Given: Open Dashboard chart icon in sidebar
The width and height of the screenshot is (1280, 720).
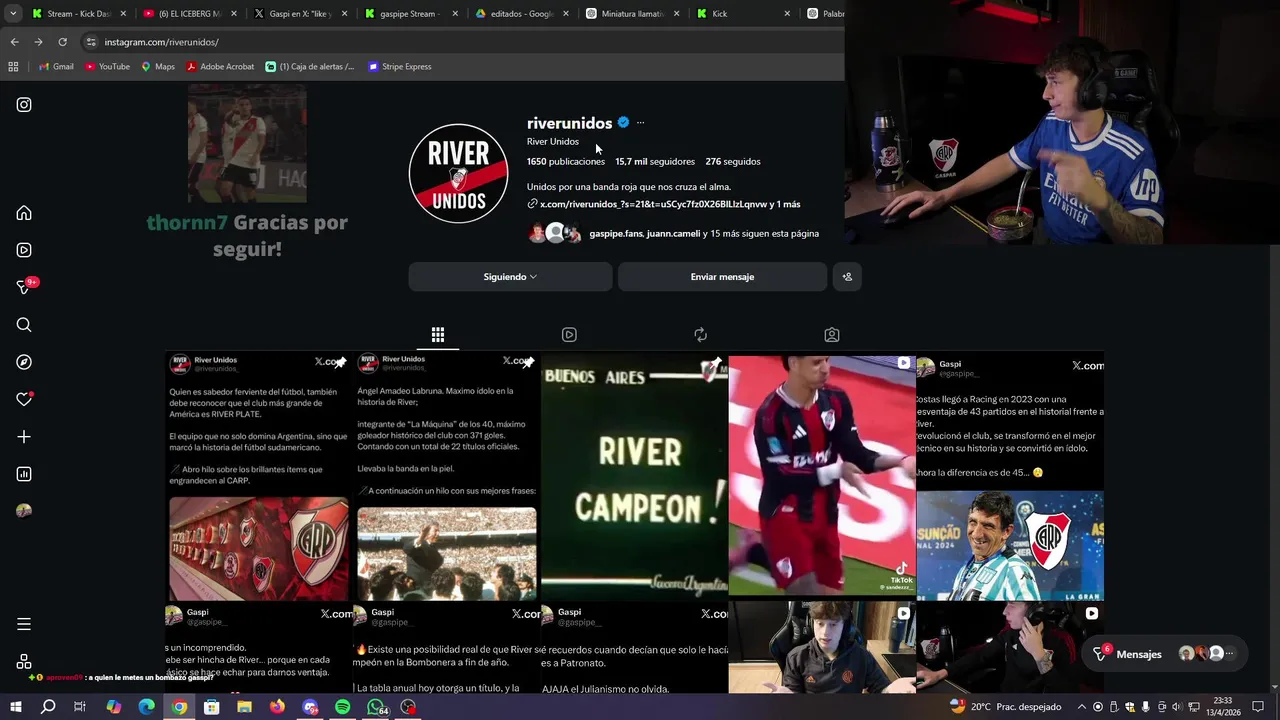Looking at the screenshot, I should tap(24, 474).
